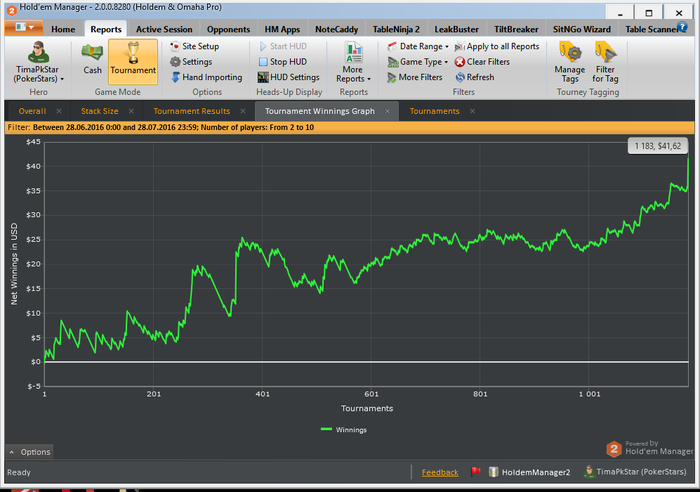Open the SitNGo Wizard tab

pyautogui.click(x=582, y=29)
